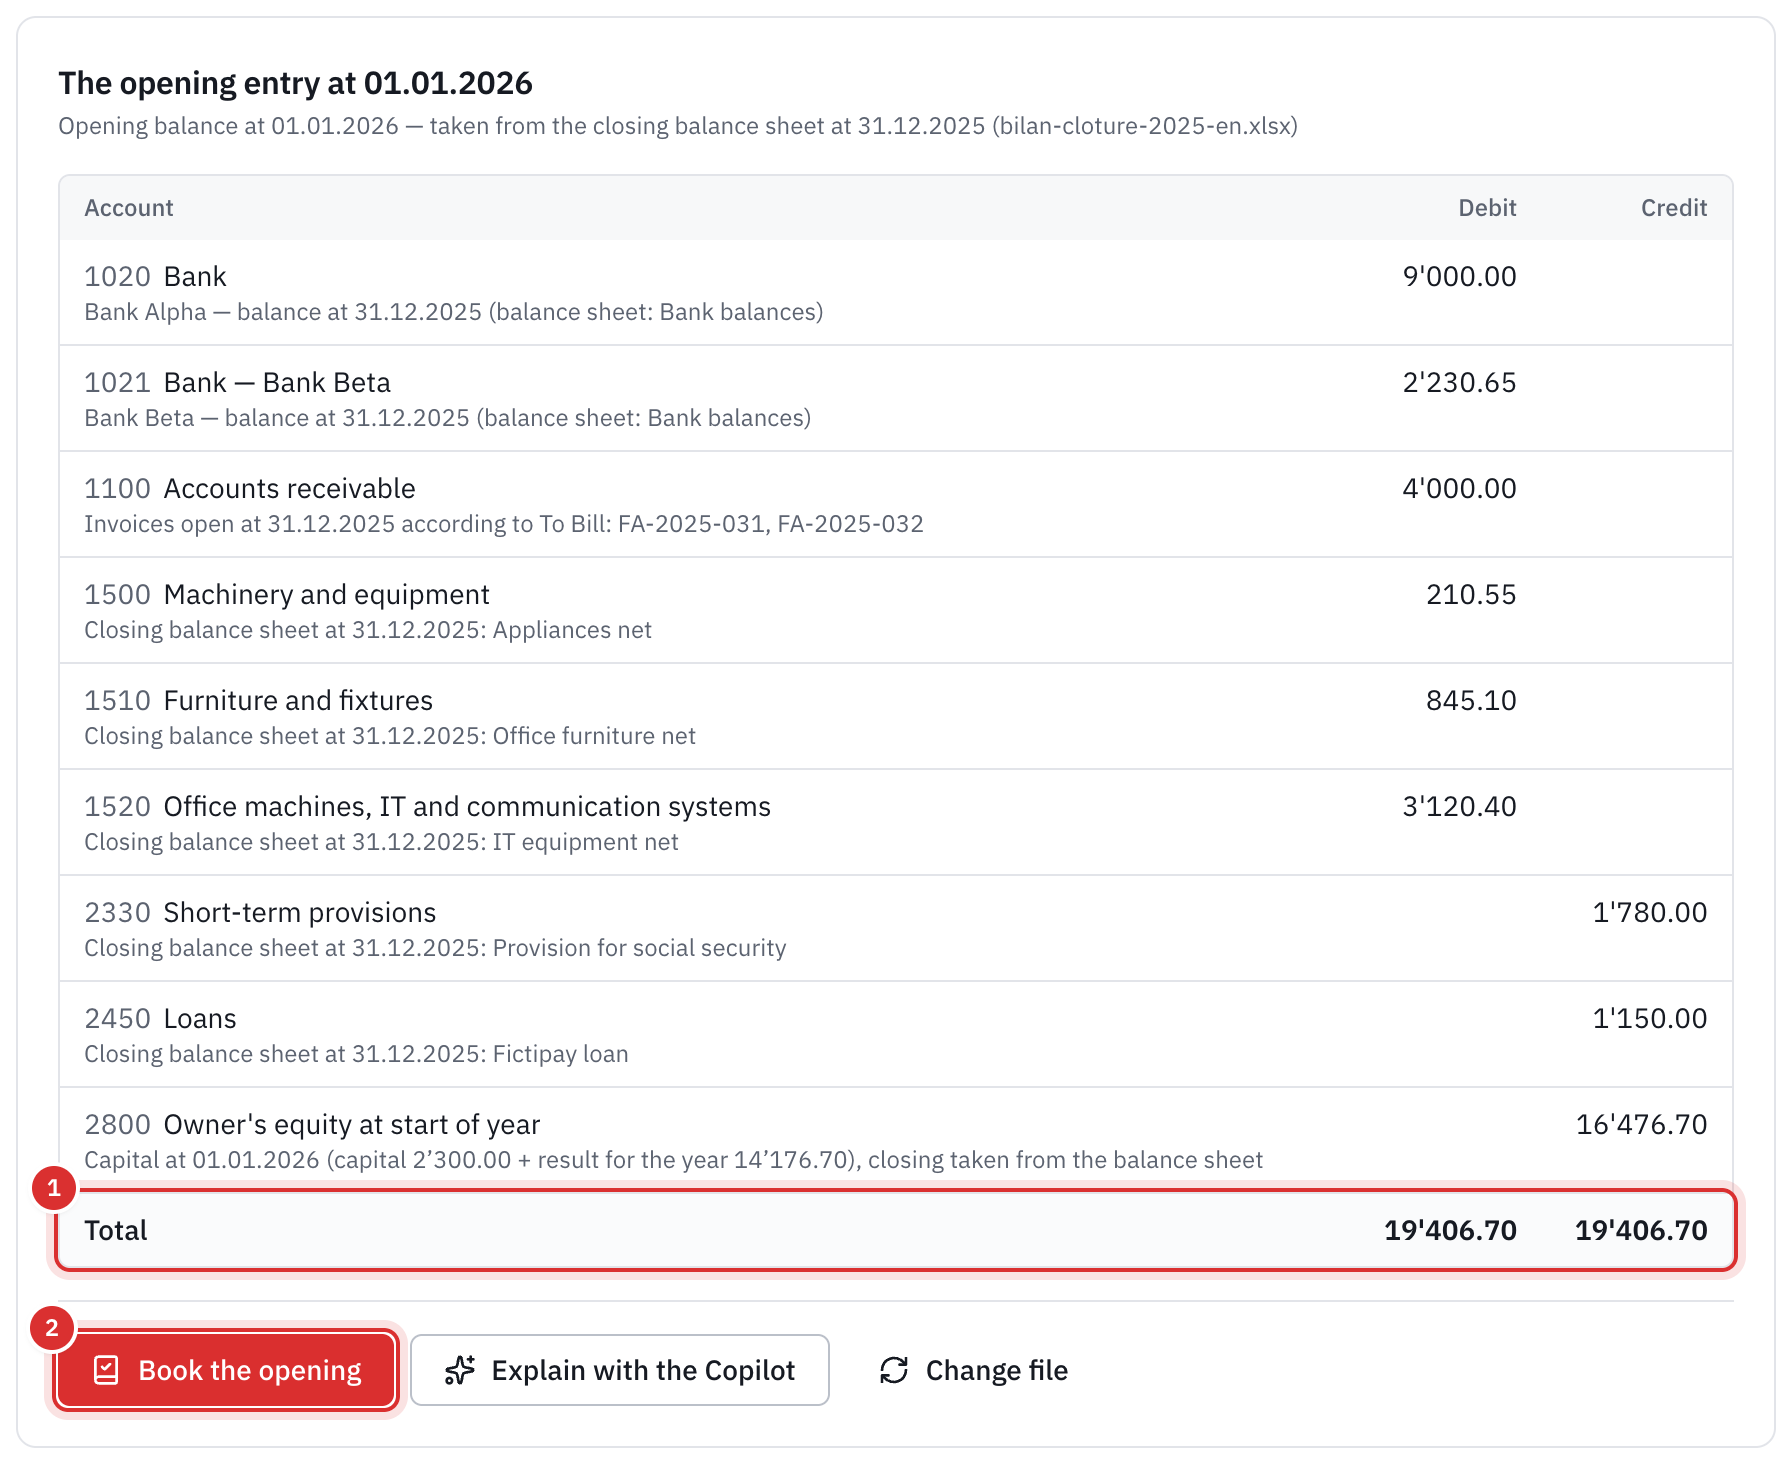Click the Debit column header

coord(1487,208)
